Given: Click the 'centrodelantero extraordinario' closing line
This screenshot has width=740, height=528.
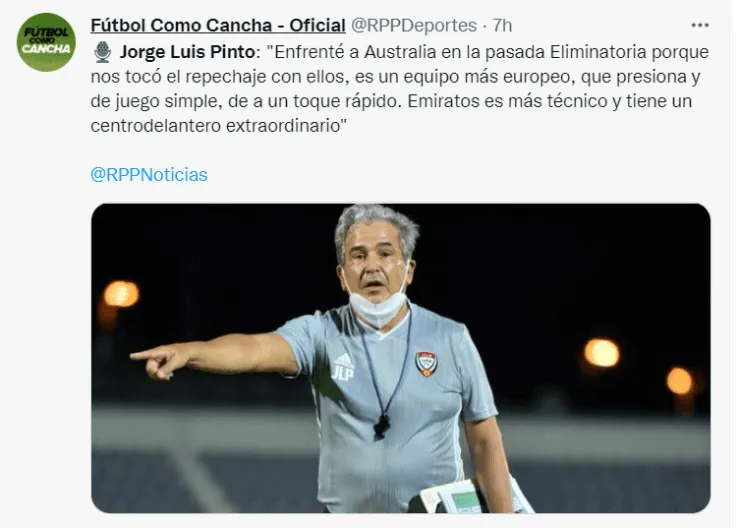Looking at the screenshot, I should pos(219,126).
